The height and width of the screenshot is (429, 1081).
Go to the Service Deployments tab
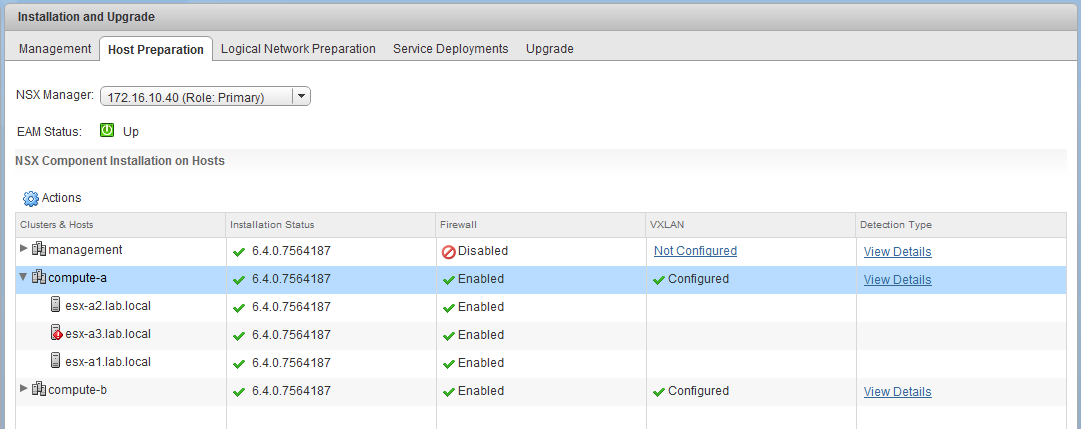(x=450, y=49)
